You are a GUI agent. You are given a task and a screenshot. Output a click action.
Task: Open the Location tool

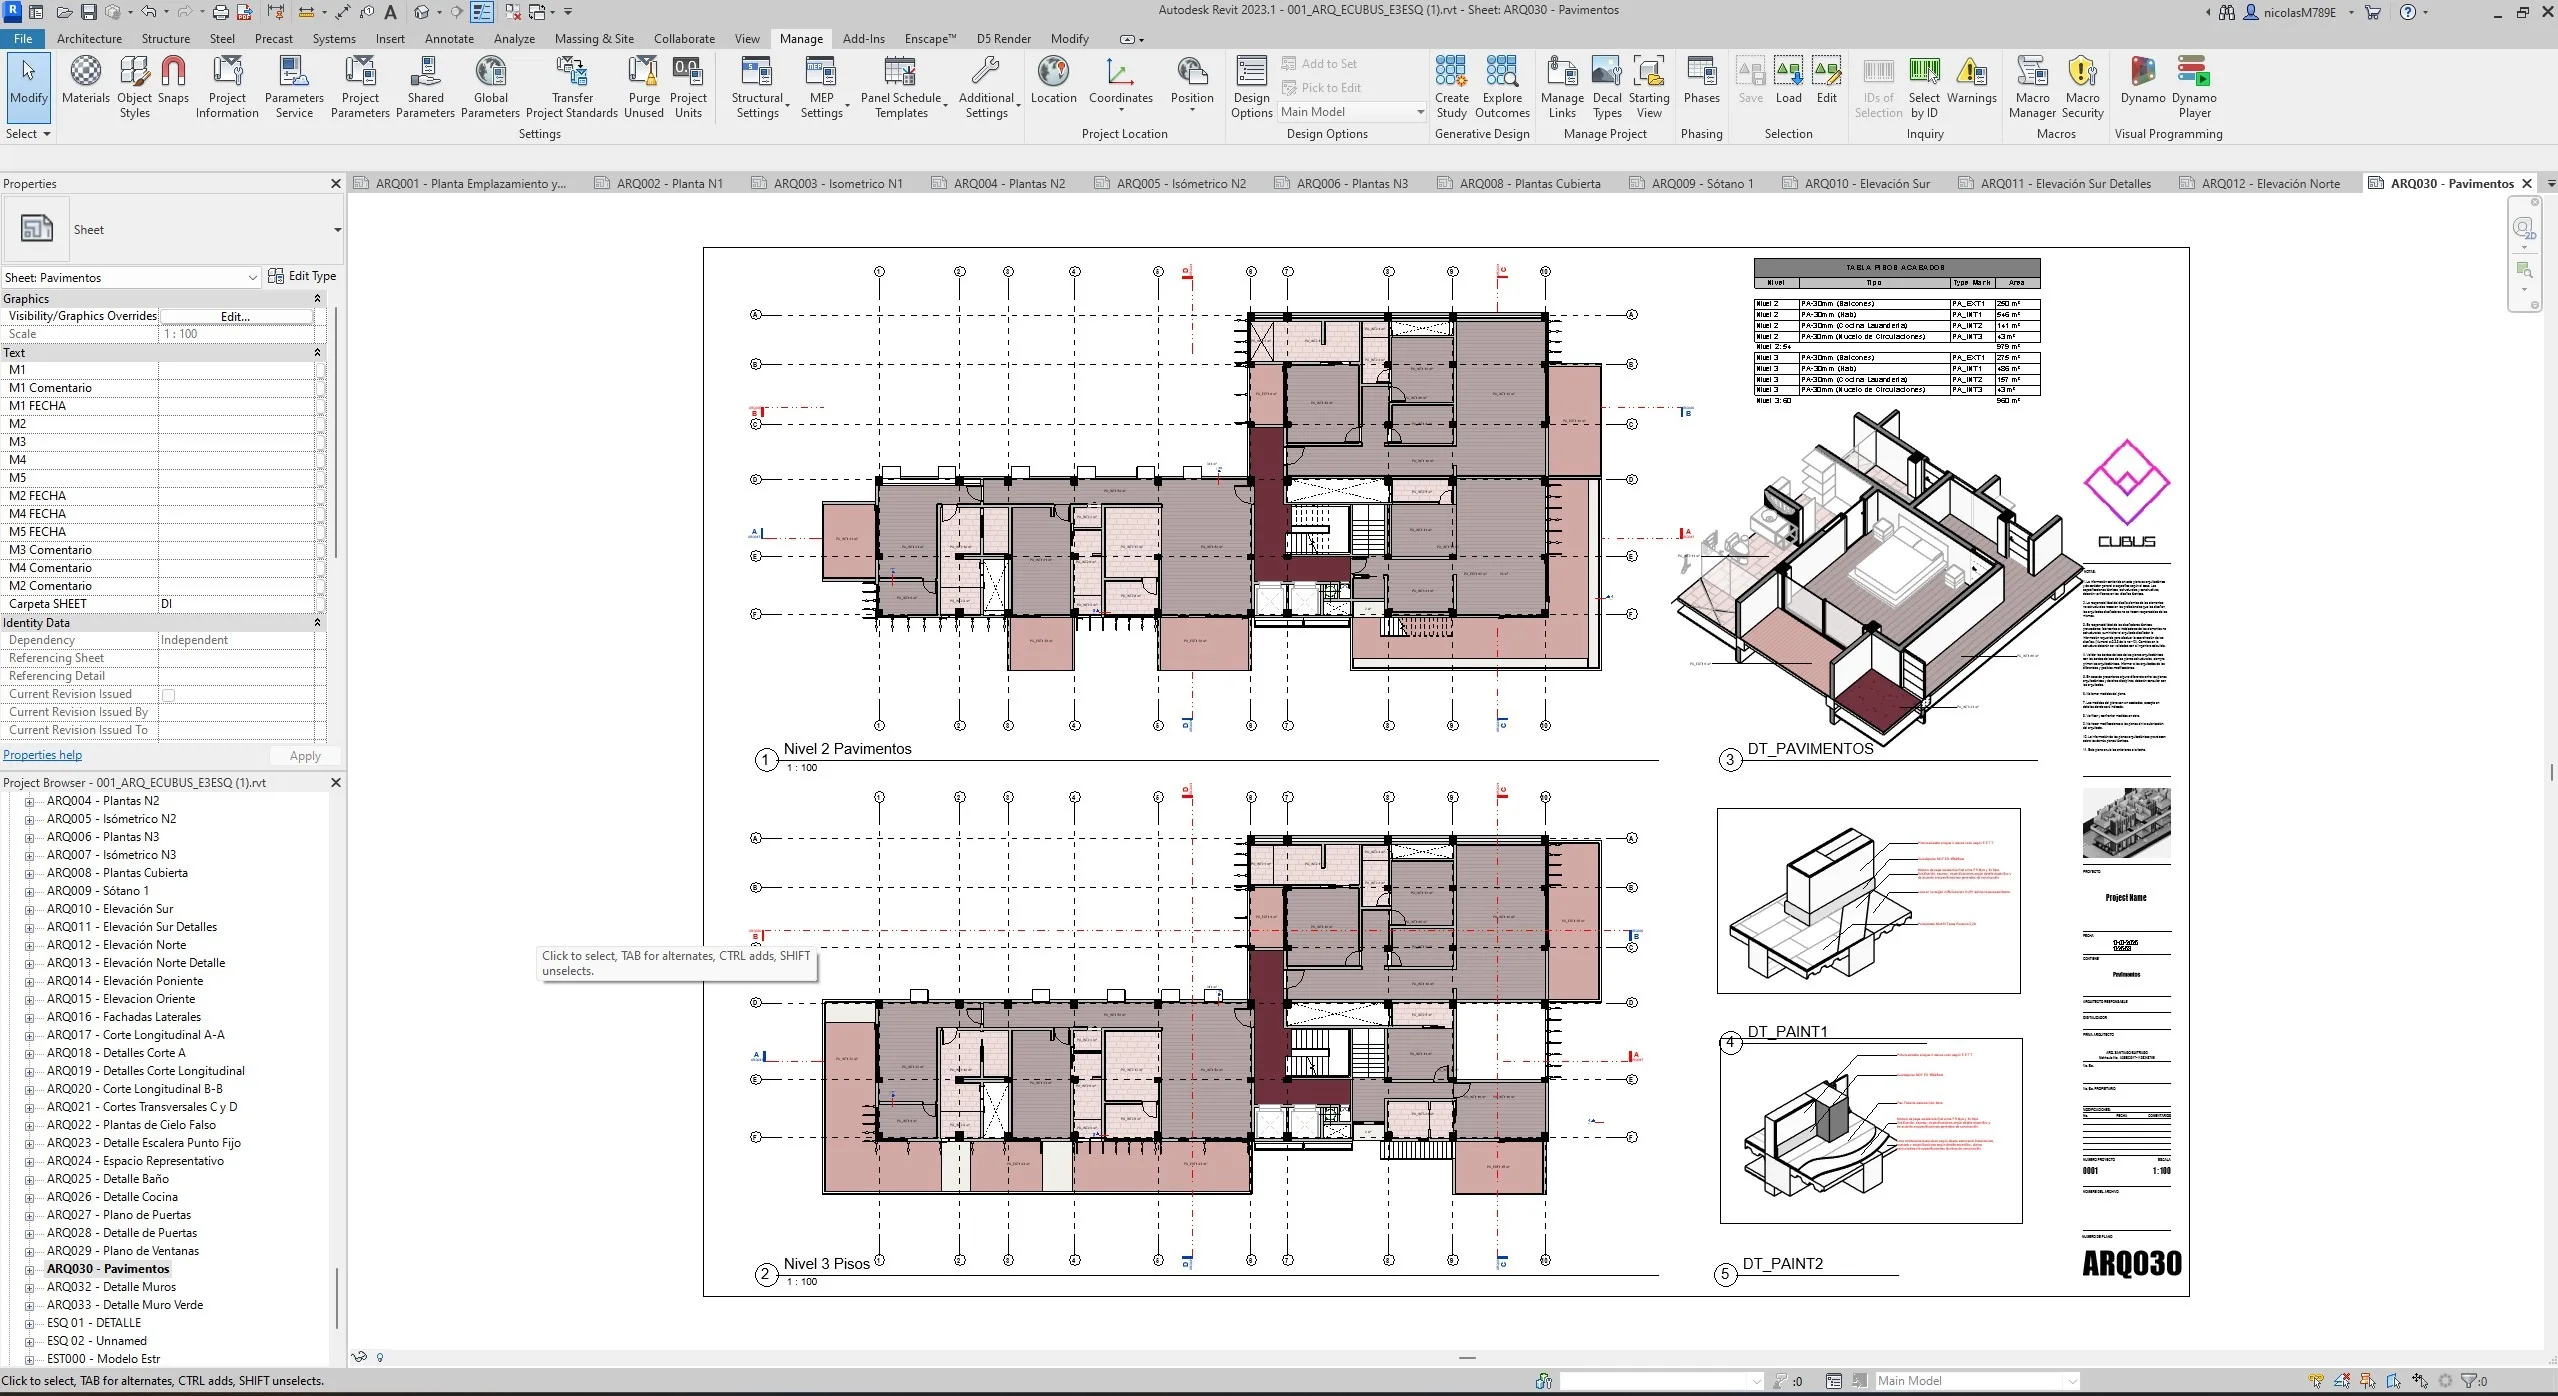[1053, 80]
